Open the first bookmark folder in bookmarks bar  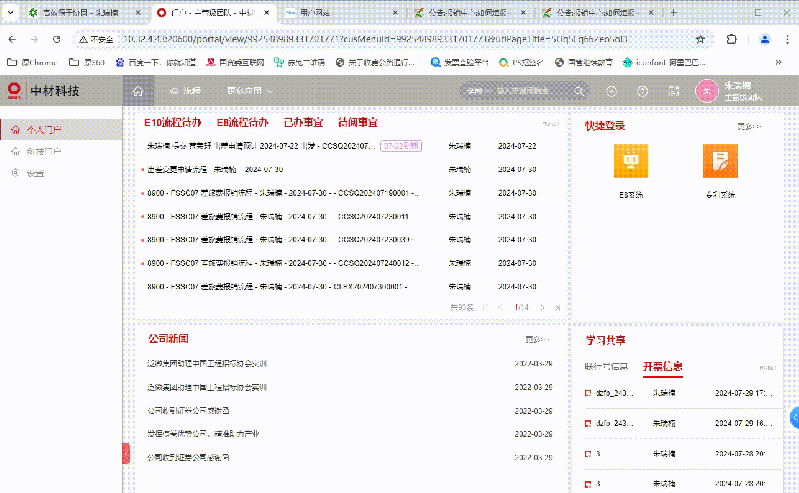32,62
